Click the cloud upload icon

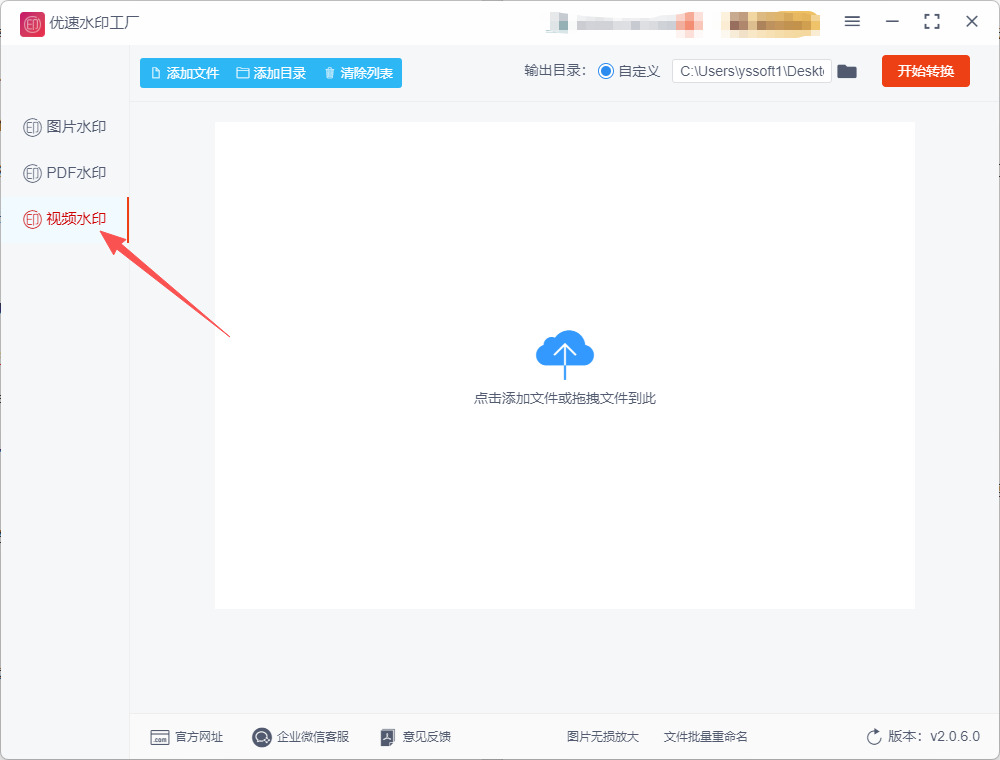click(564, 354)
